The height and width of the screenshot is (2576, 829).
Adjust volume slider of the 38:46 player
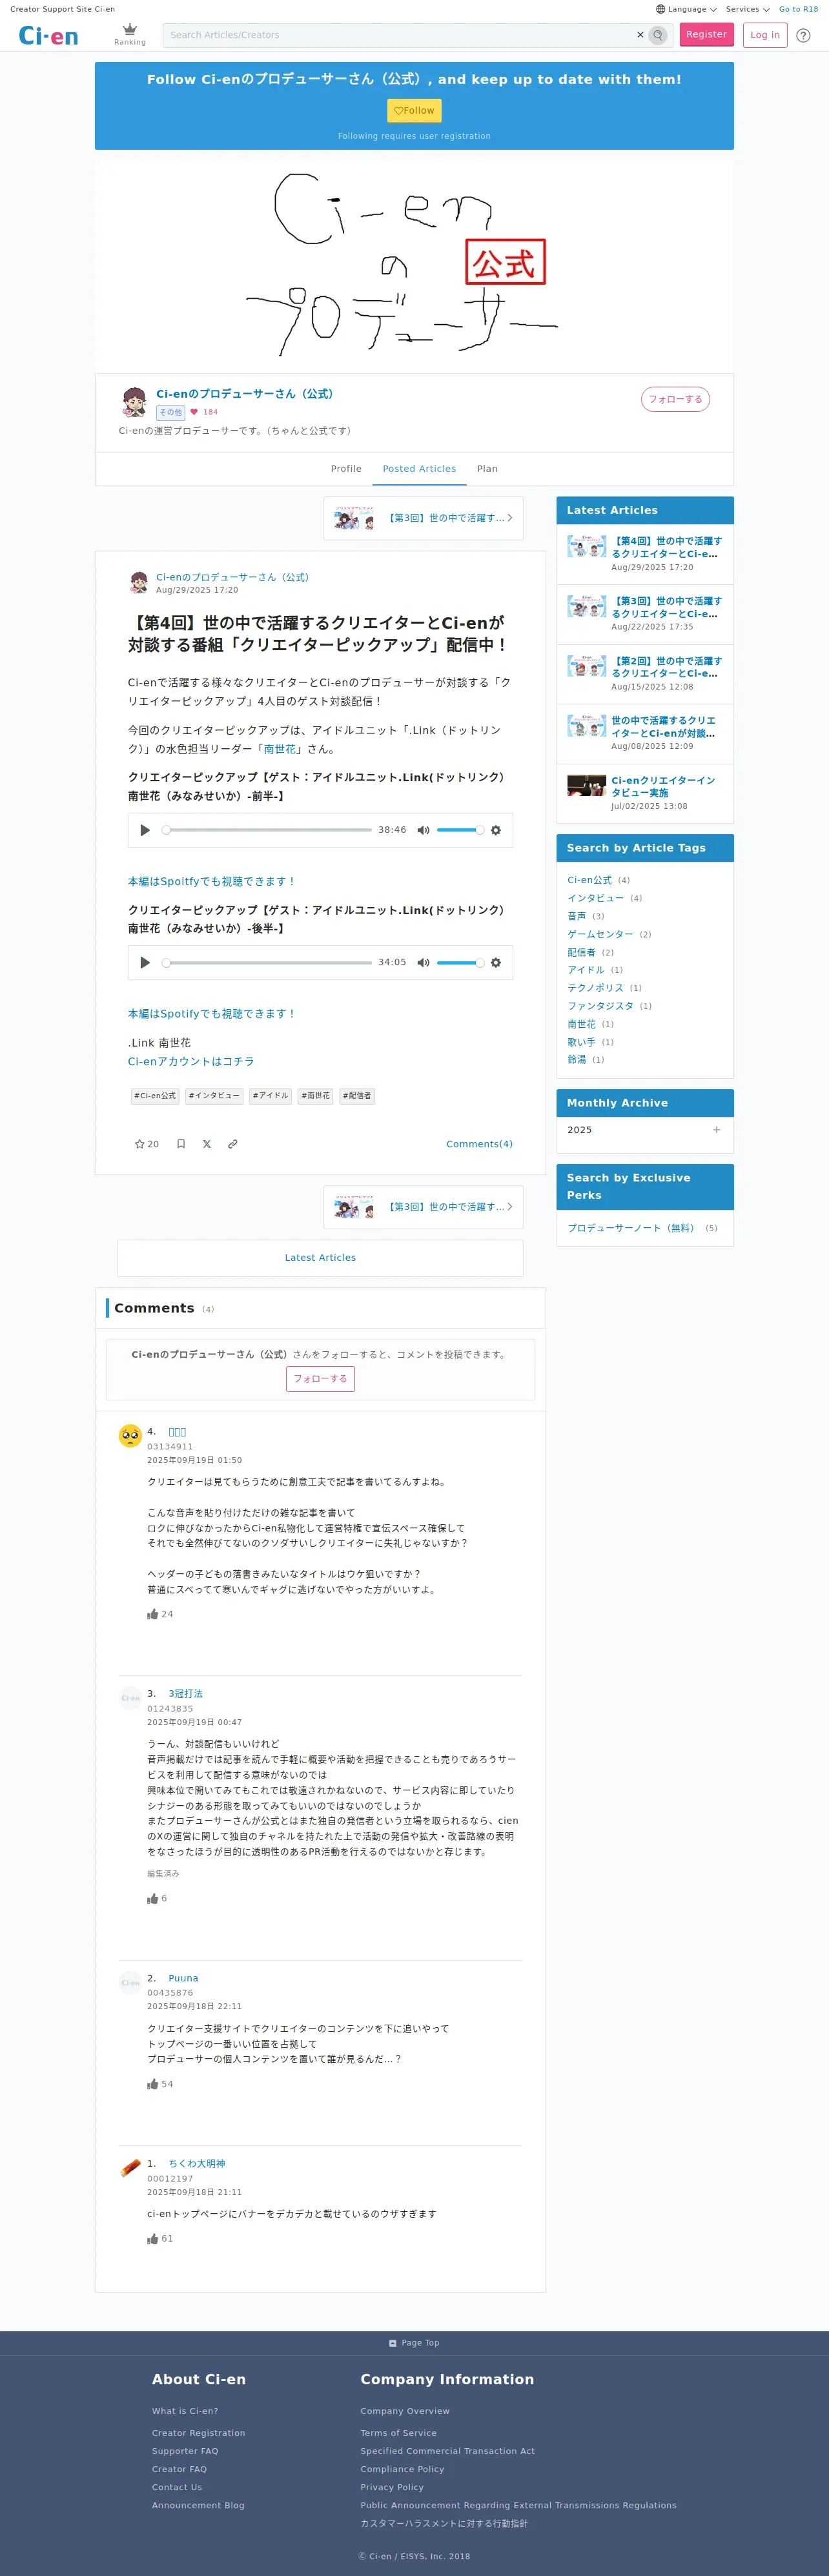tap(460, 830)
